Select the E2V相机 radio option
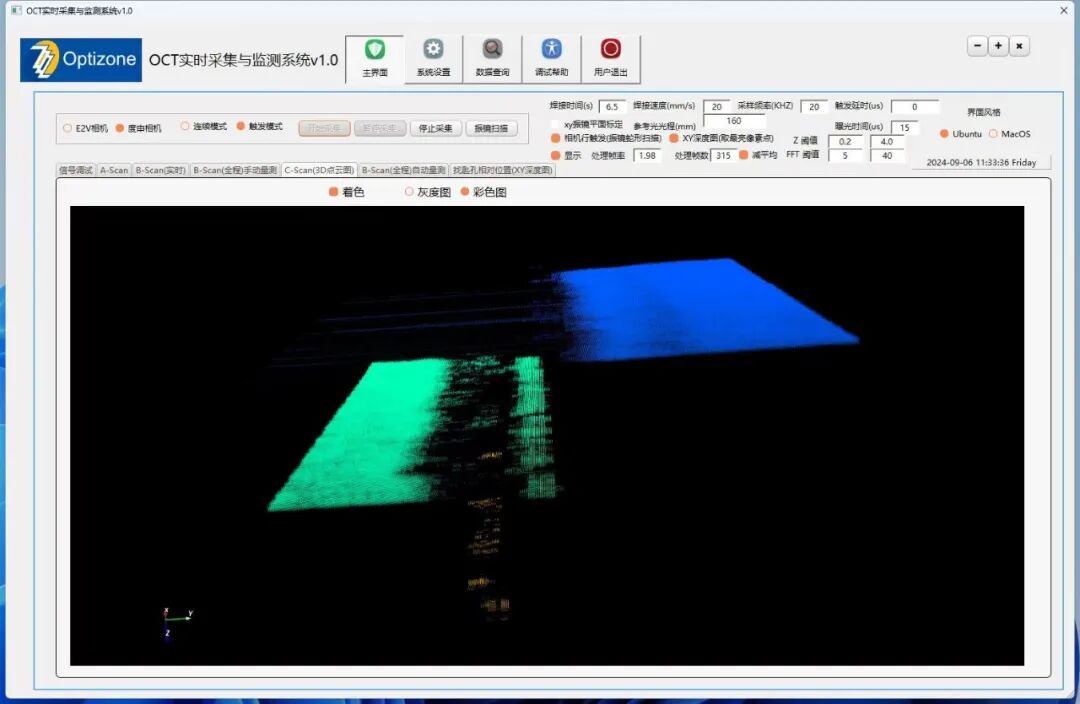The image size is (1080, 704). [68, 128]
